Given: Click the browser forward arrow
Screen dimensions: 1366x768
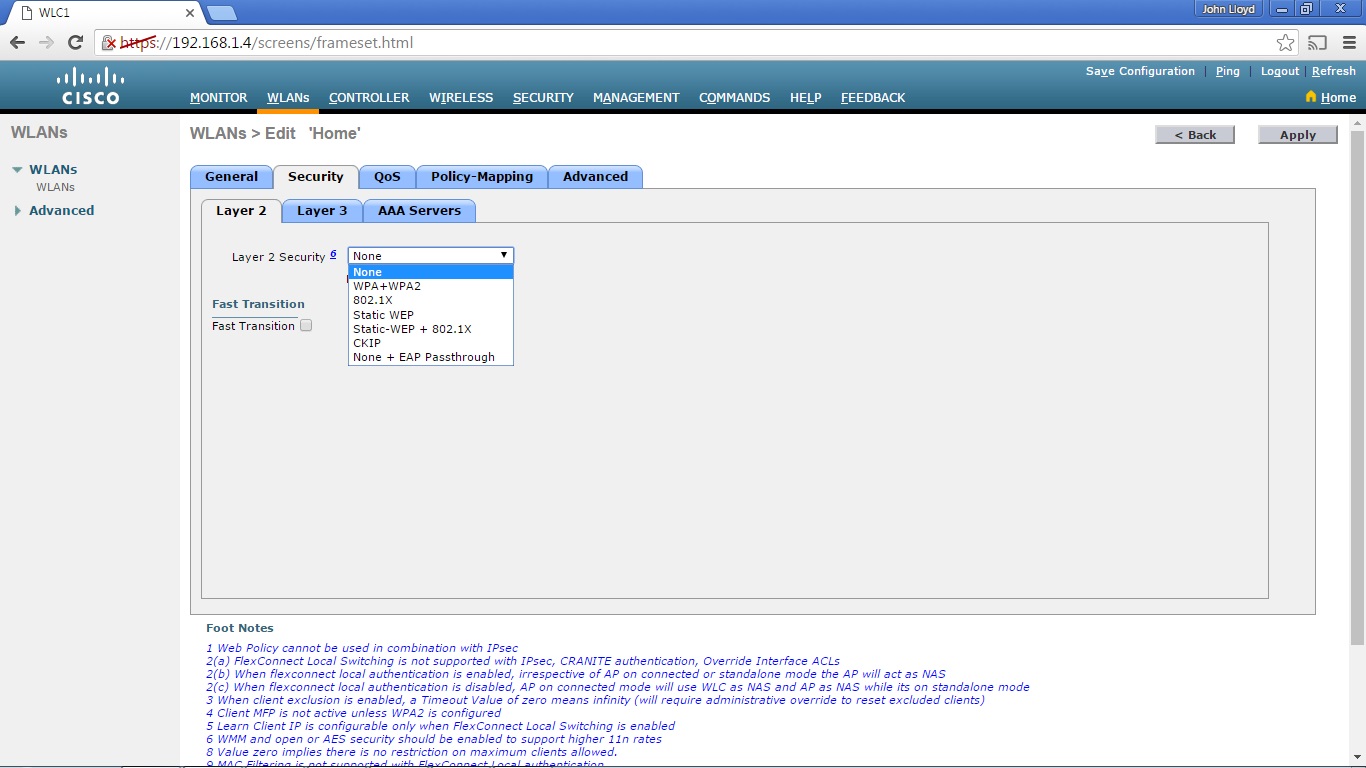Looking at the screenshot, I should pos(46,43).
